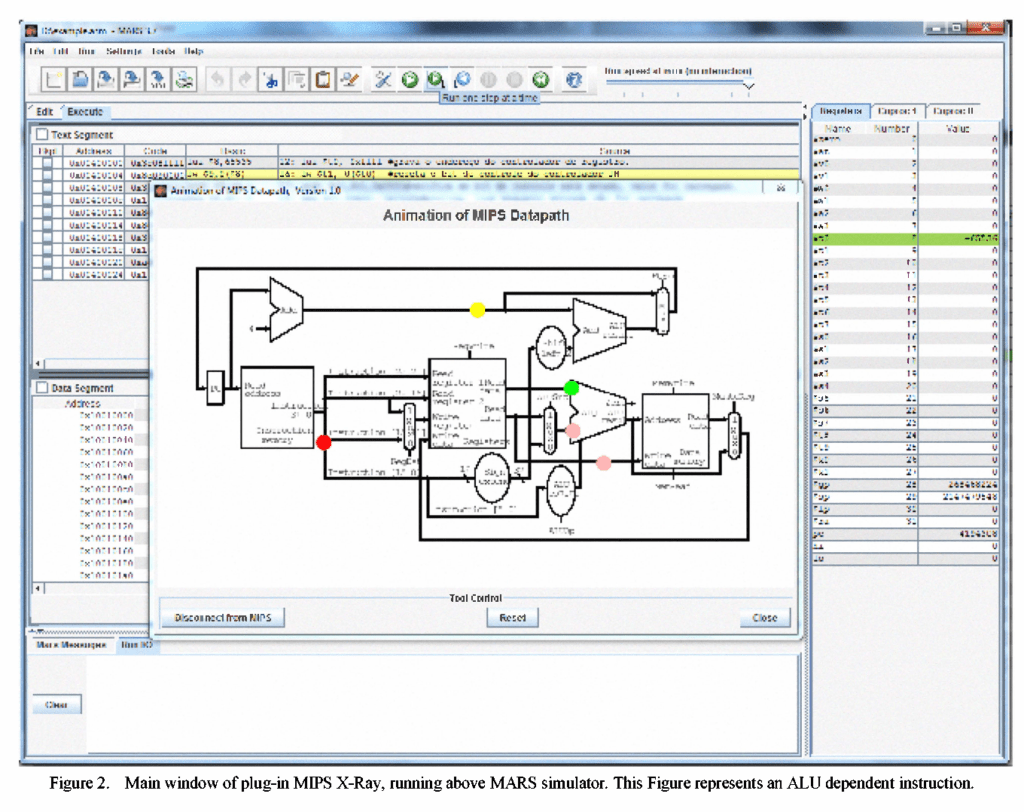
Task: Switch to the Edit tab
Action: [x=44, y=112]
